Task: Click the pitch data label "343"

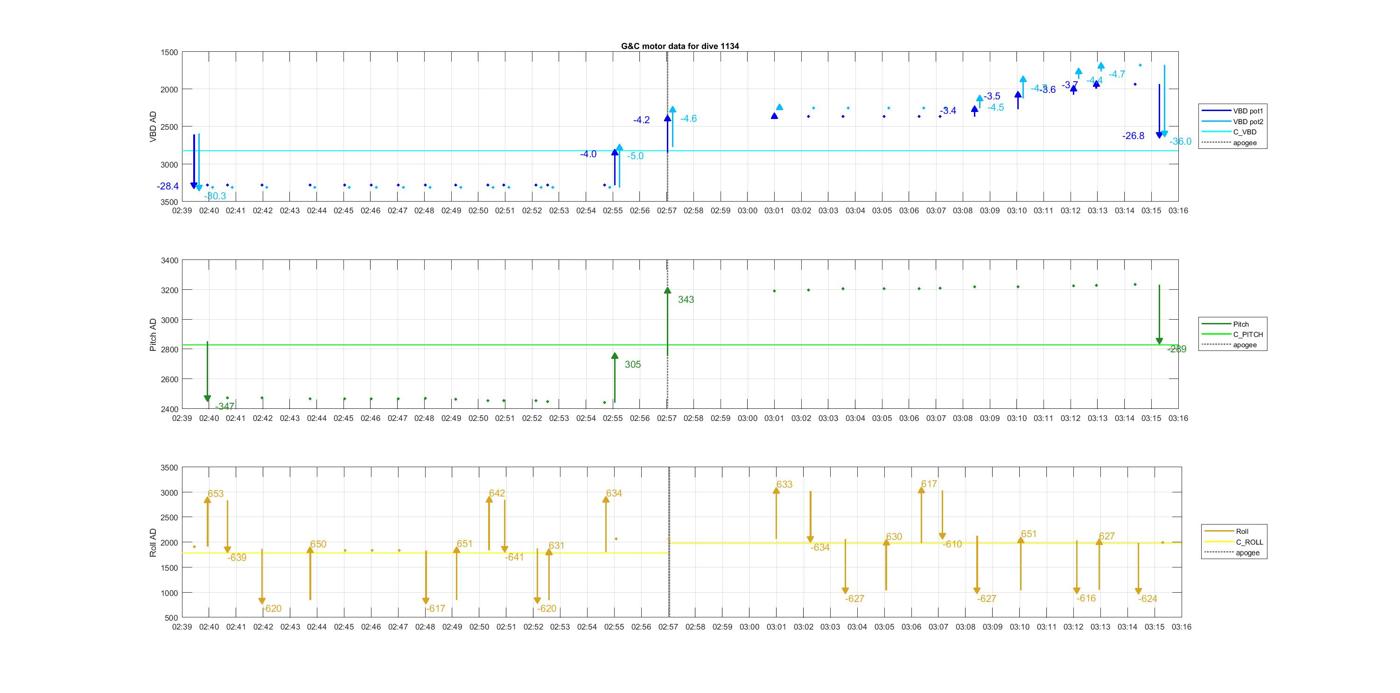Action: pos(686,299)
